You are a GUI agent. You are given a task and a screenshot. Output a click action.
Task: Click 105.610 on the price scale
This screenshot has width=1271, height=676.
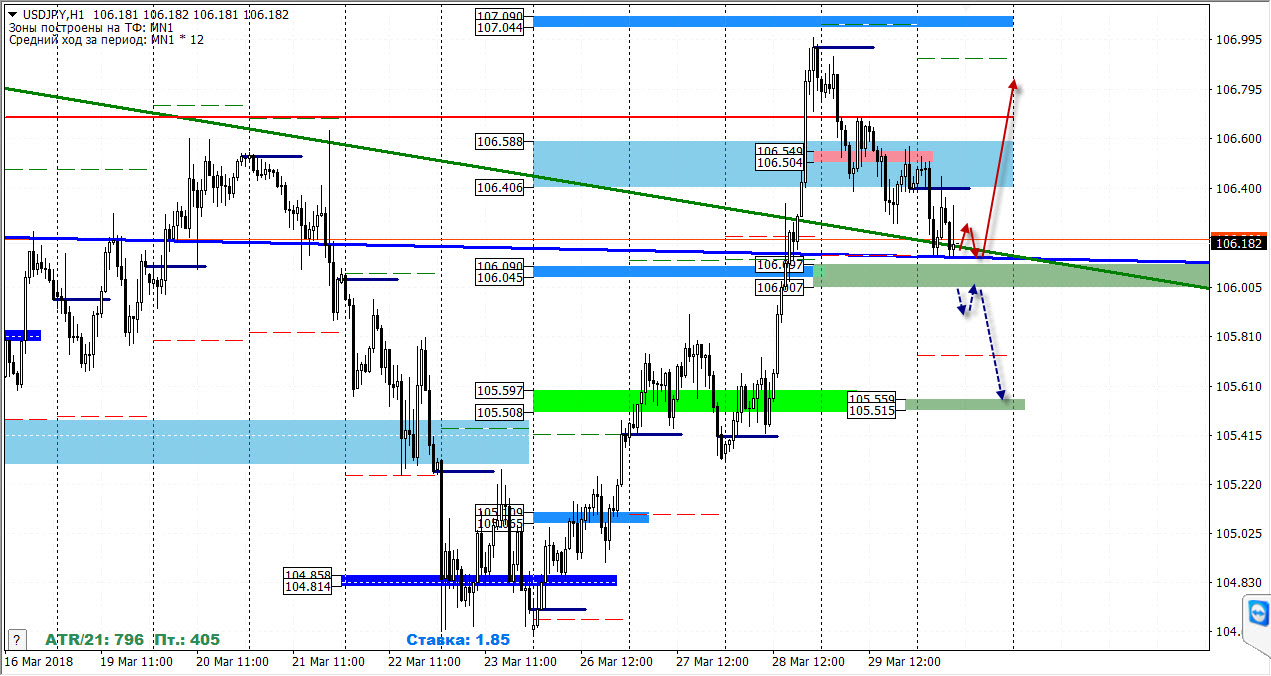(1238, 387)
